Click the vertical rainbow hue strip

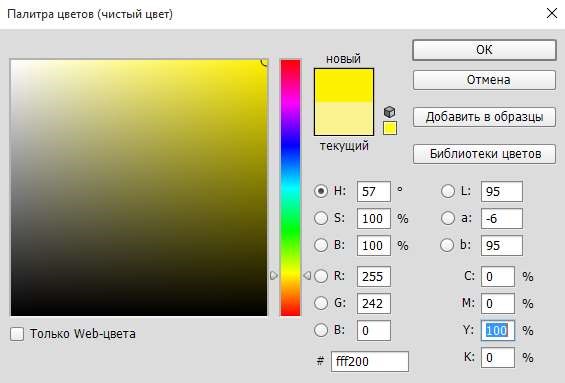click(x=290, y=188)
